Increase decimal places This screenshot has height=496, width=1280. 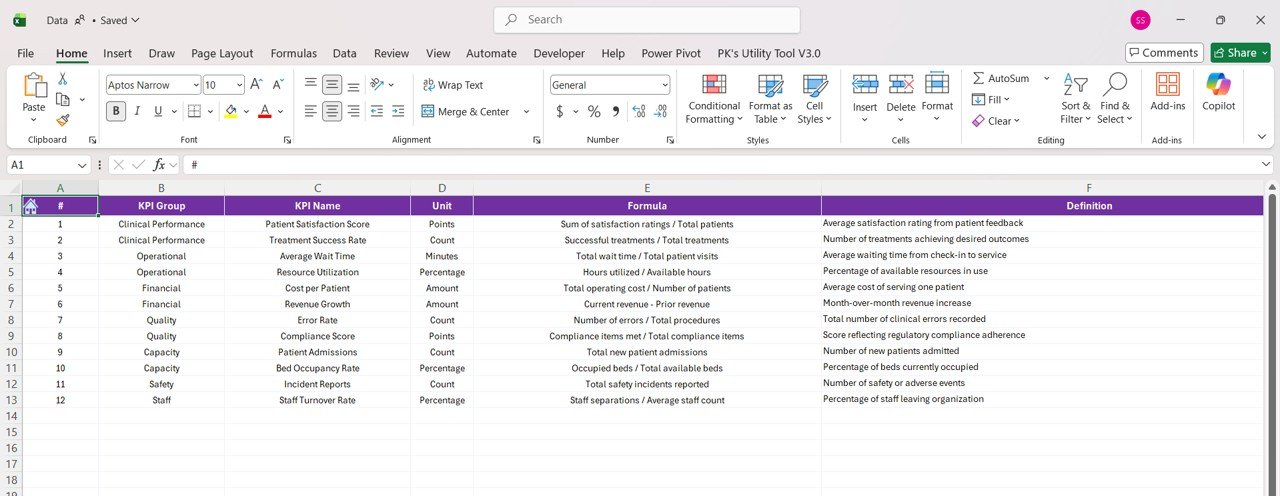[640, 112]
